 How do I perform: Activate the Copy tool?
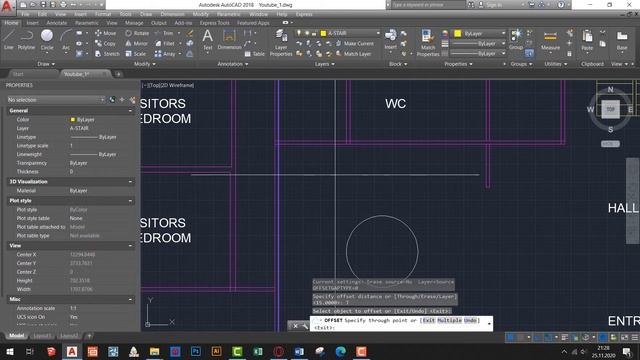pos(105,43)
